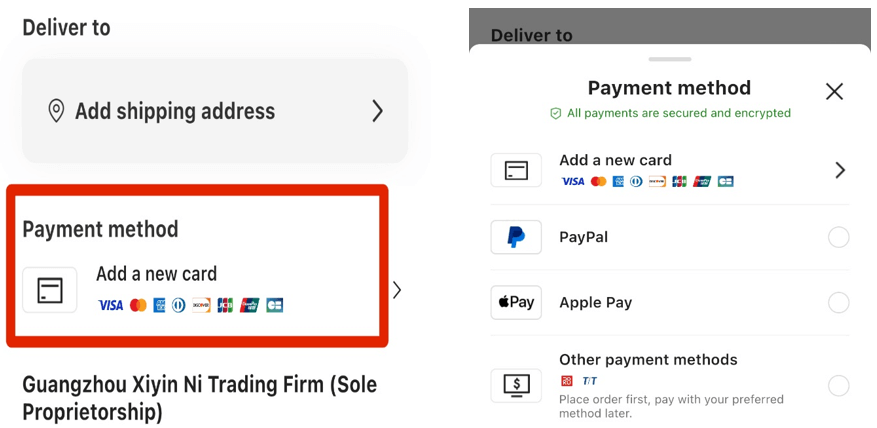Click the green security shield icon

coord(556,113)
